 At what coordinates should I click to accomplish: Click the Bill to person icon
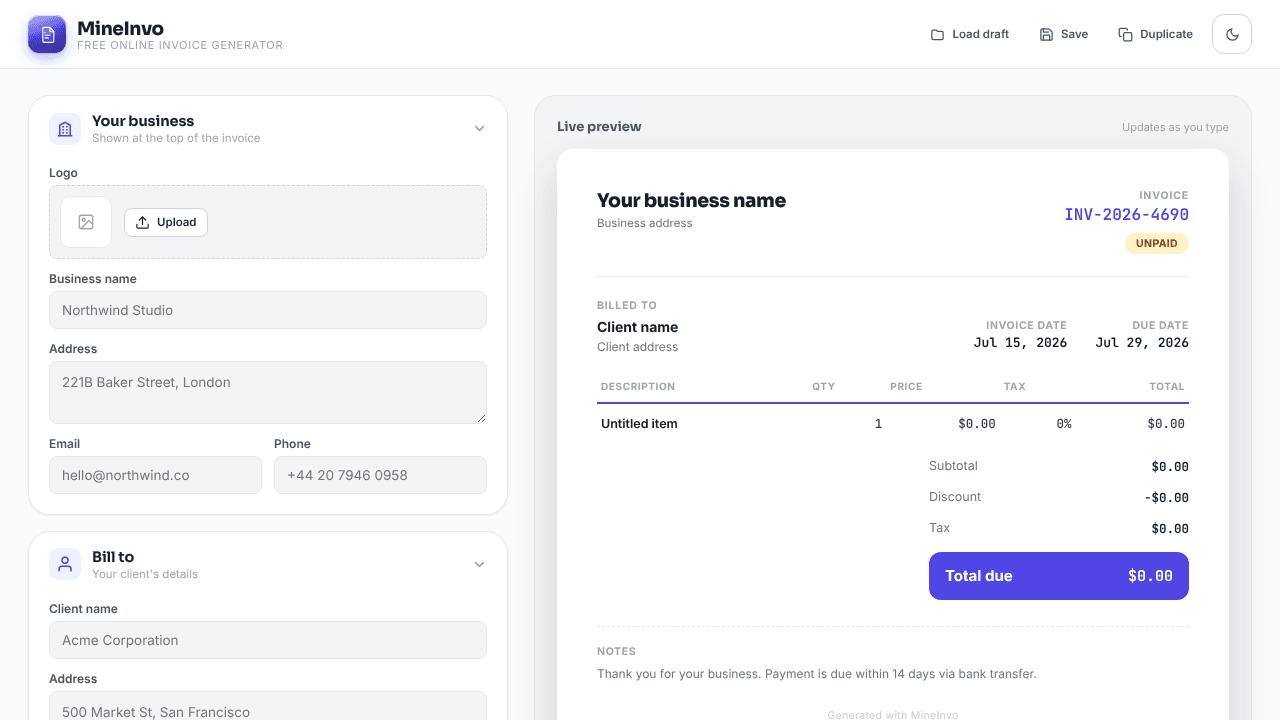click(65, 564)
